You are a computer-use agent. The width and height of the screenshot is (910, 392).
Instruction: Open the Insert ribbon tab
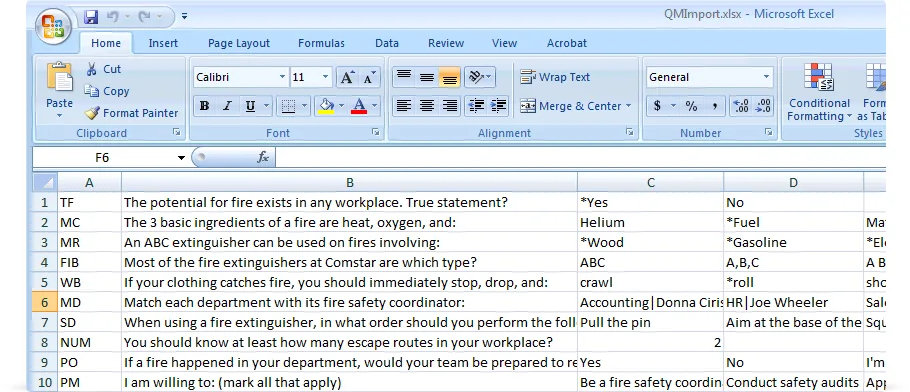[x=163, y=43]
